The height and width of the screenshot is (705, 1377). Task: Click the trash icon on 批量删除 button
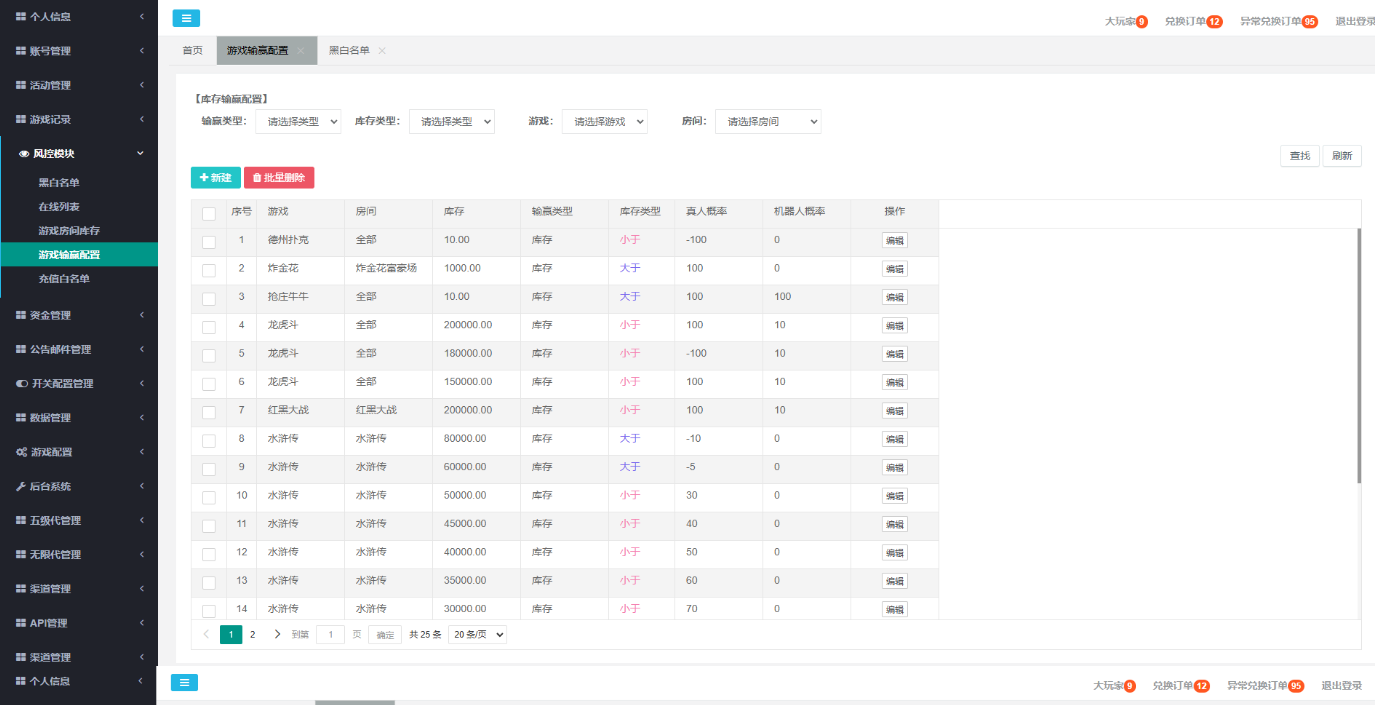point(256,176)
